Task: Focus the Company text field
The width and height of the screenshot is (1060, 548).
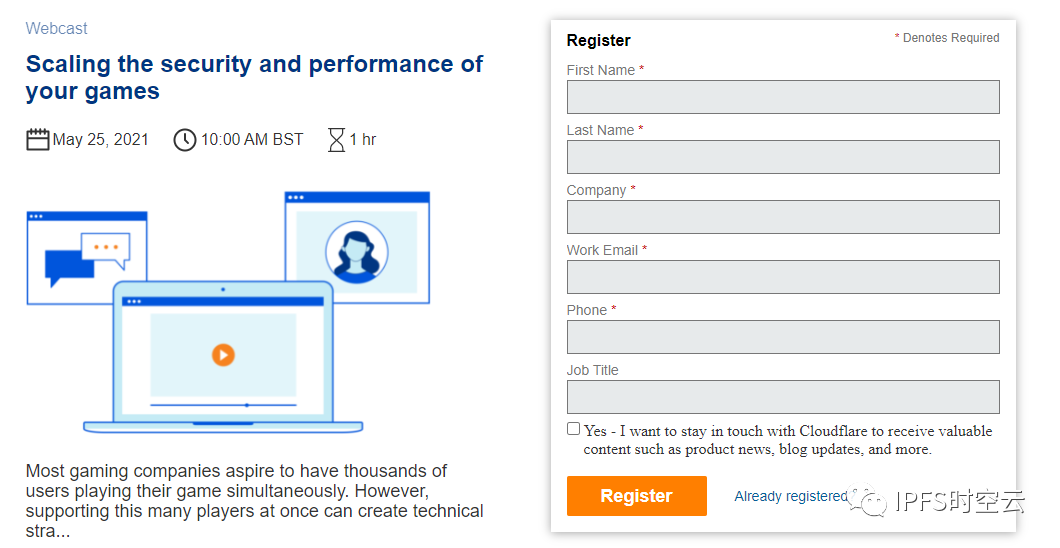Action: click(x=783, y=217)
